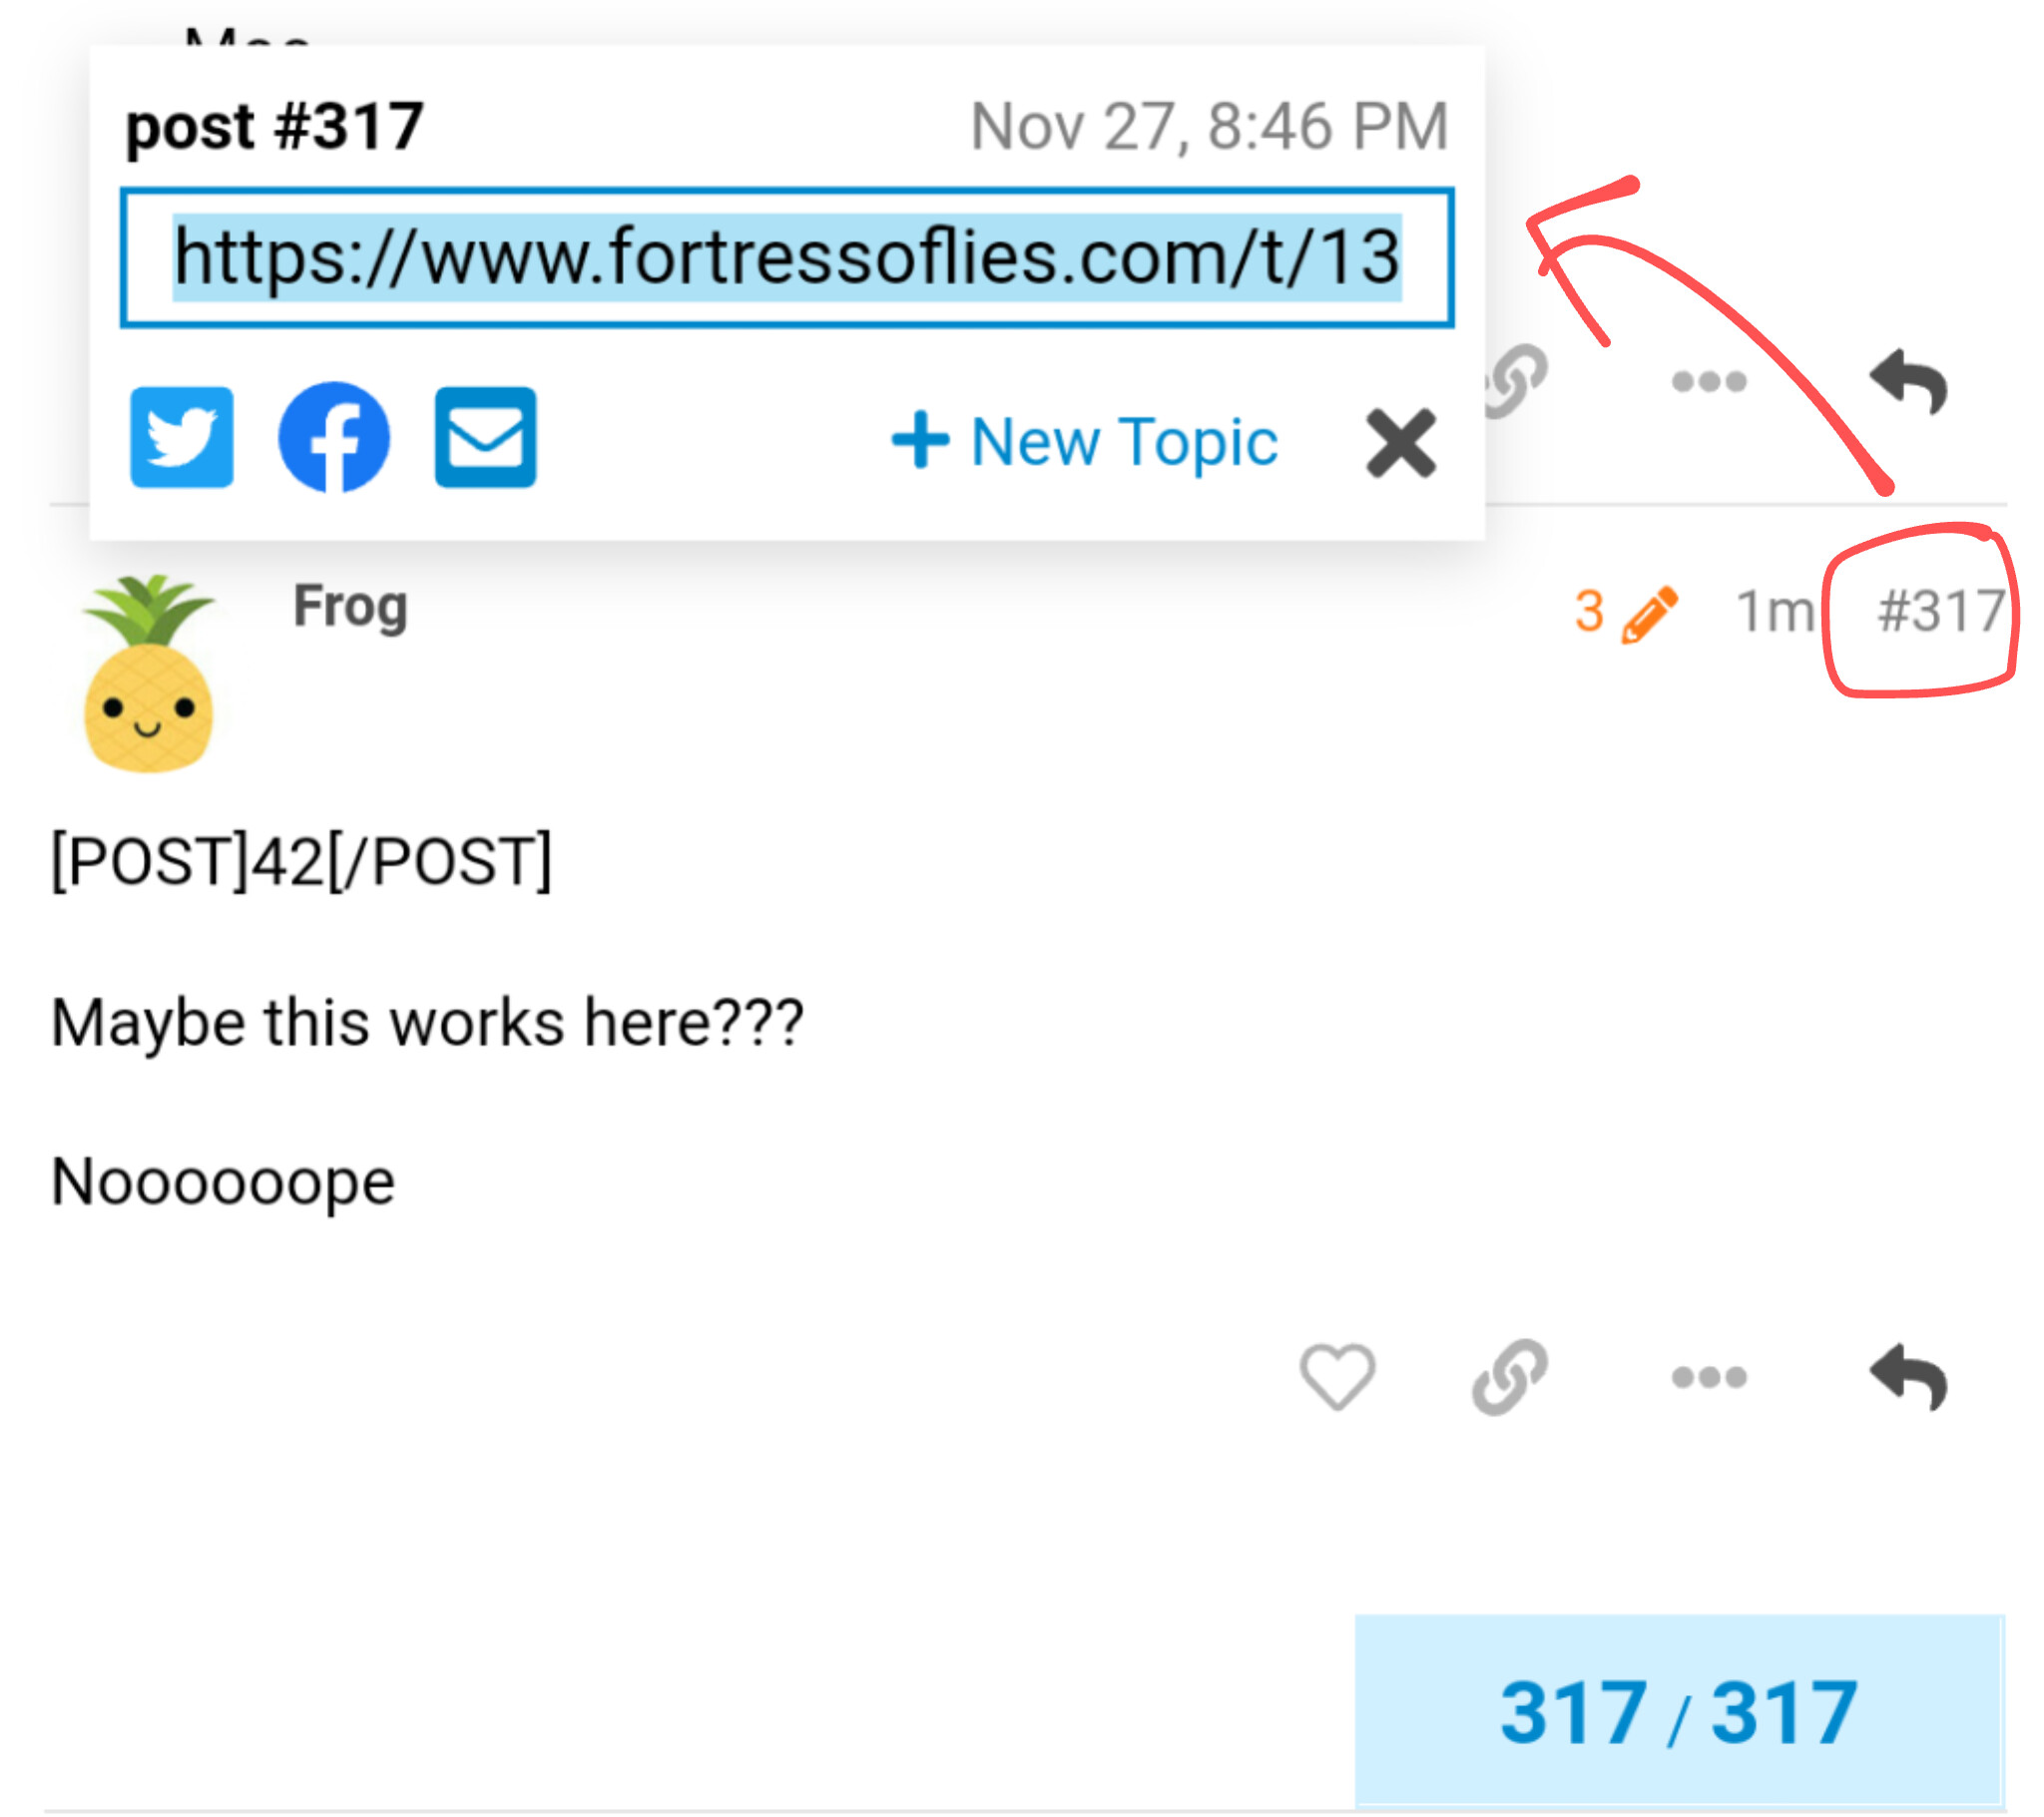Open edit history pencil showing 3 edits
This screenshot has width=2044, height=1817.
(1626, 611)
